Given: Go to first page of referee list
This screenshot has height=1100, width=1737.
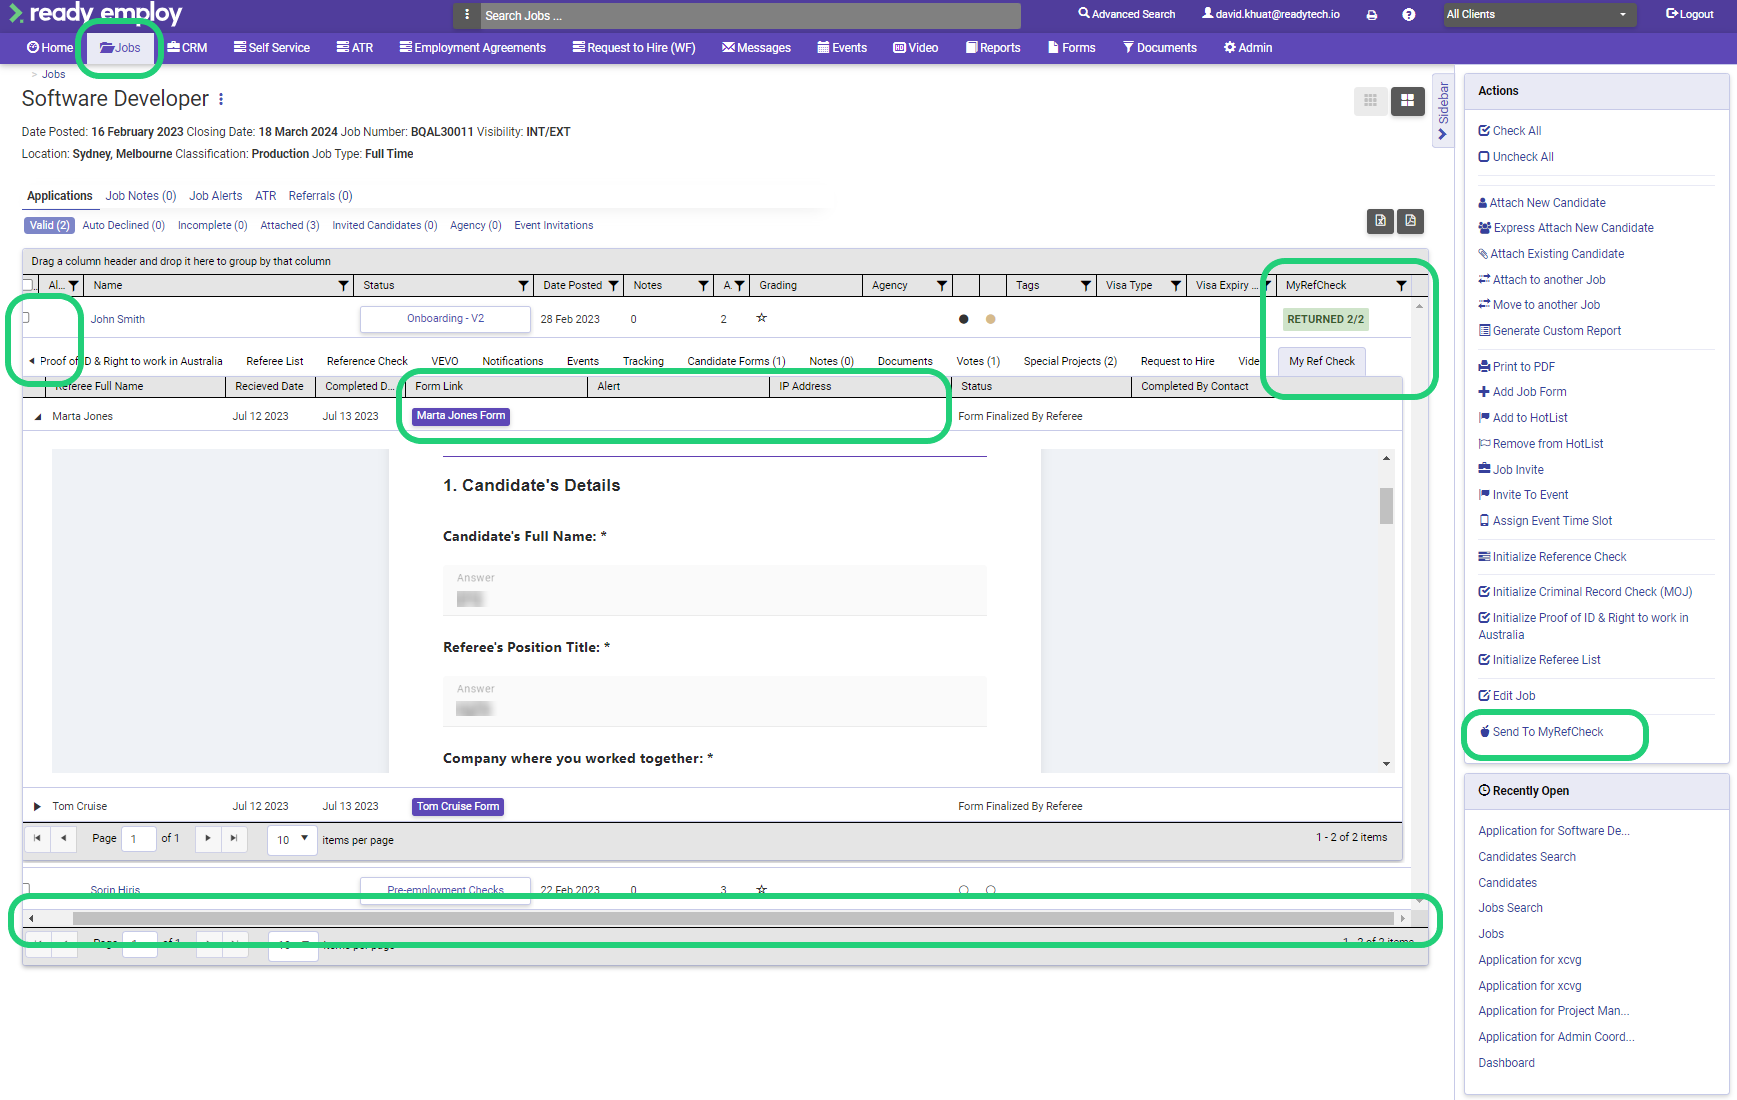Looking at the screenshot, I should point(37,838).
